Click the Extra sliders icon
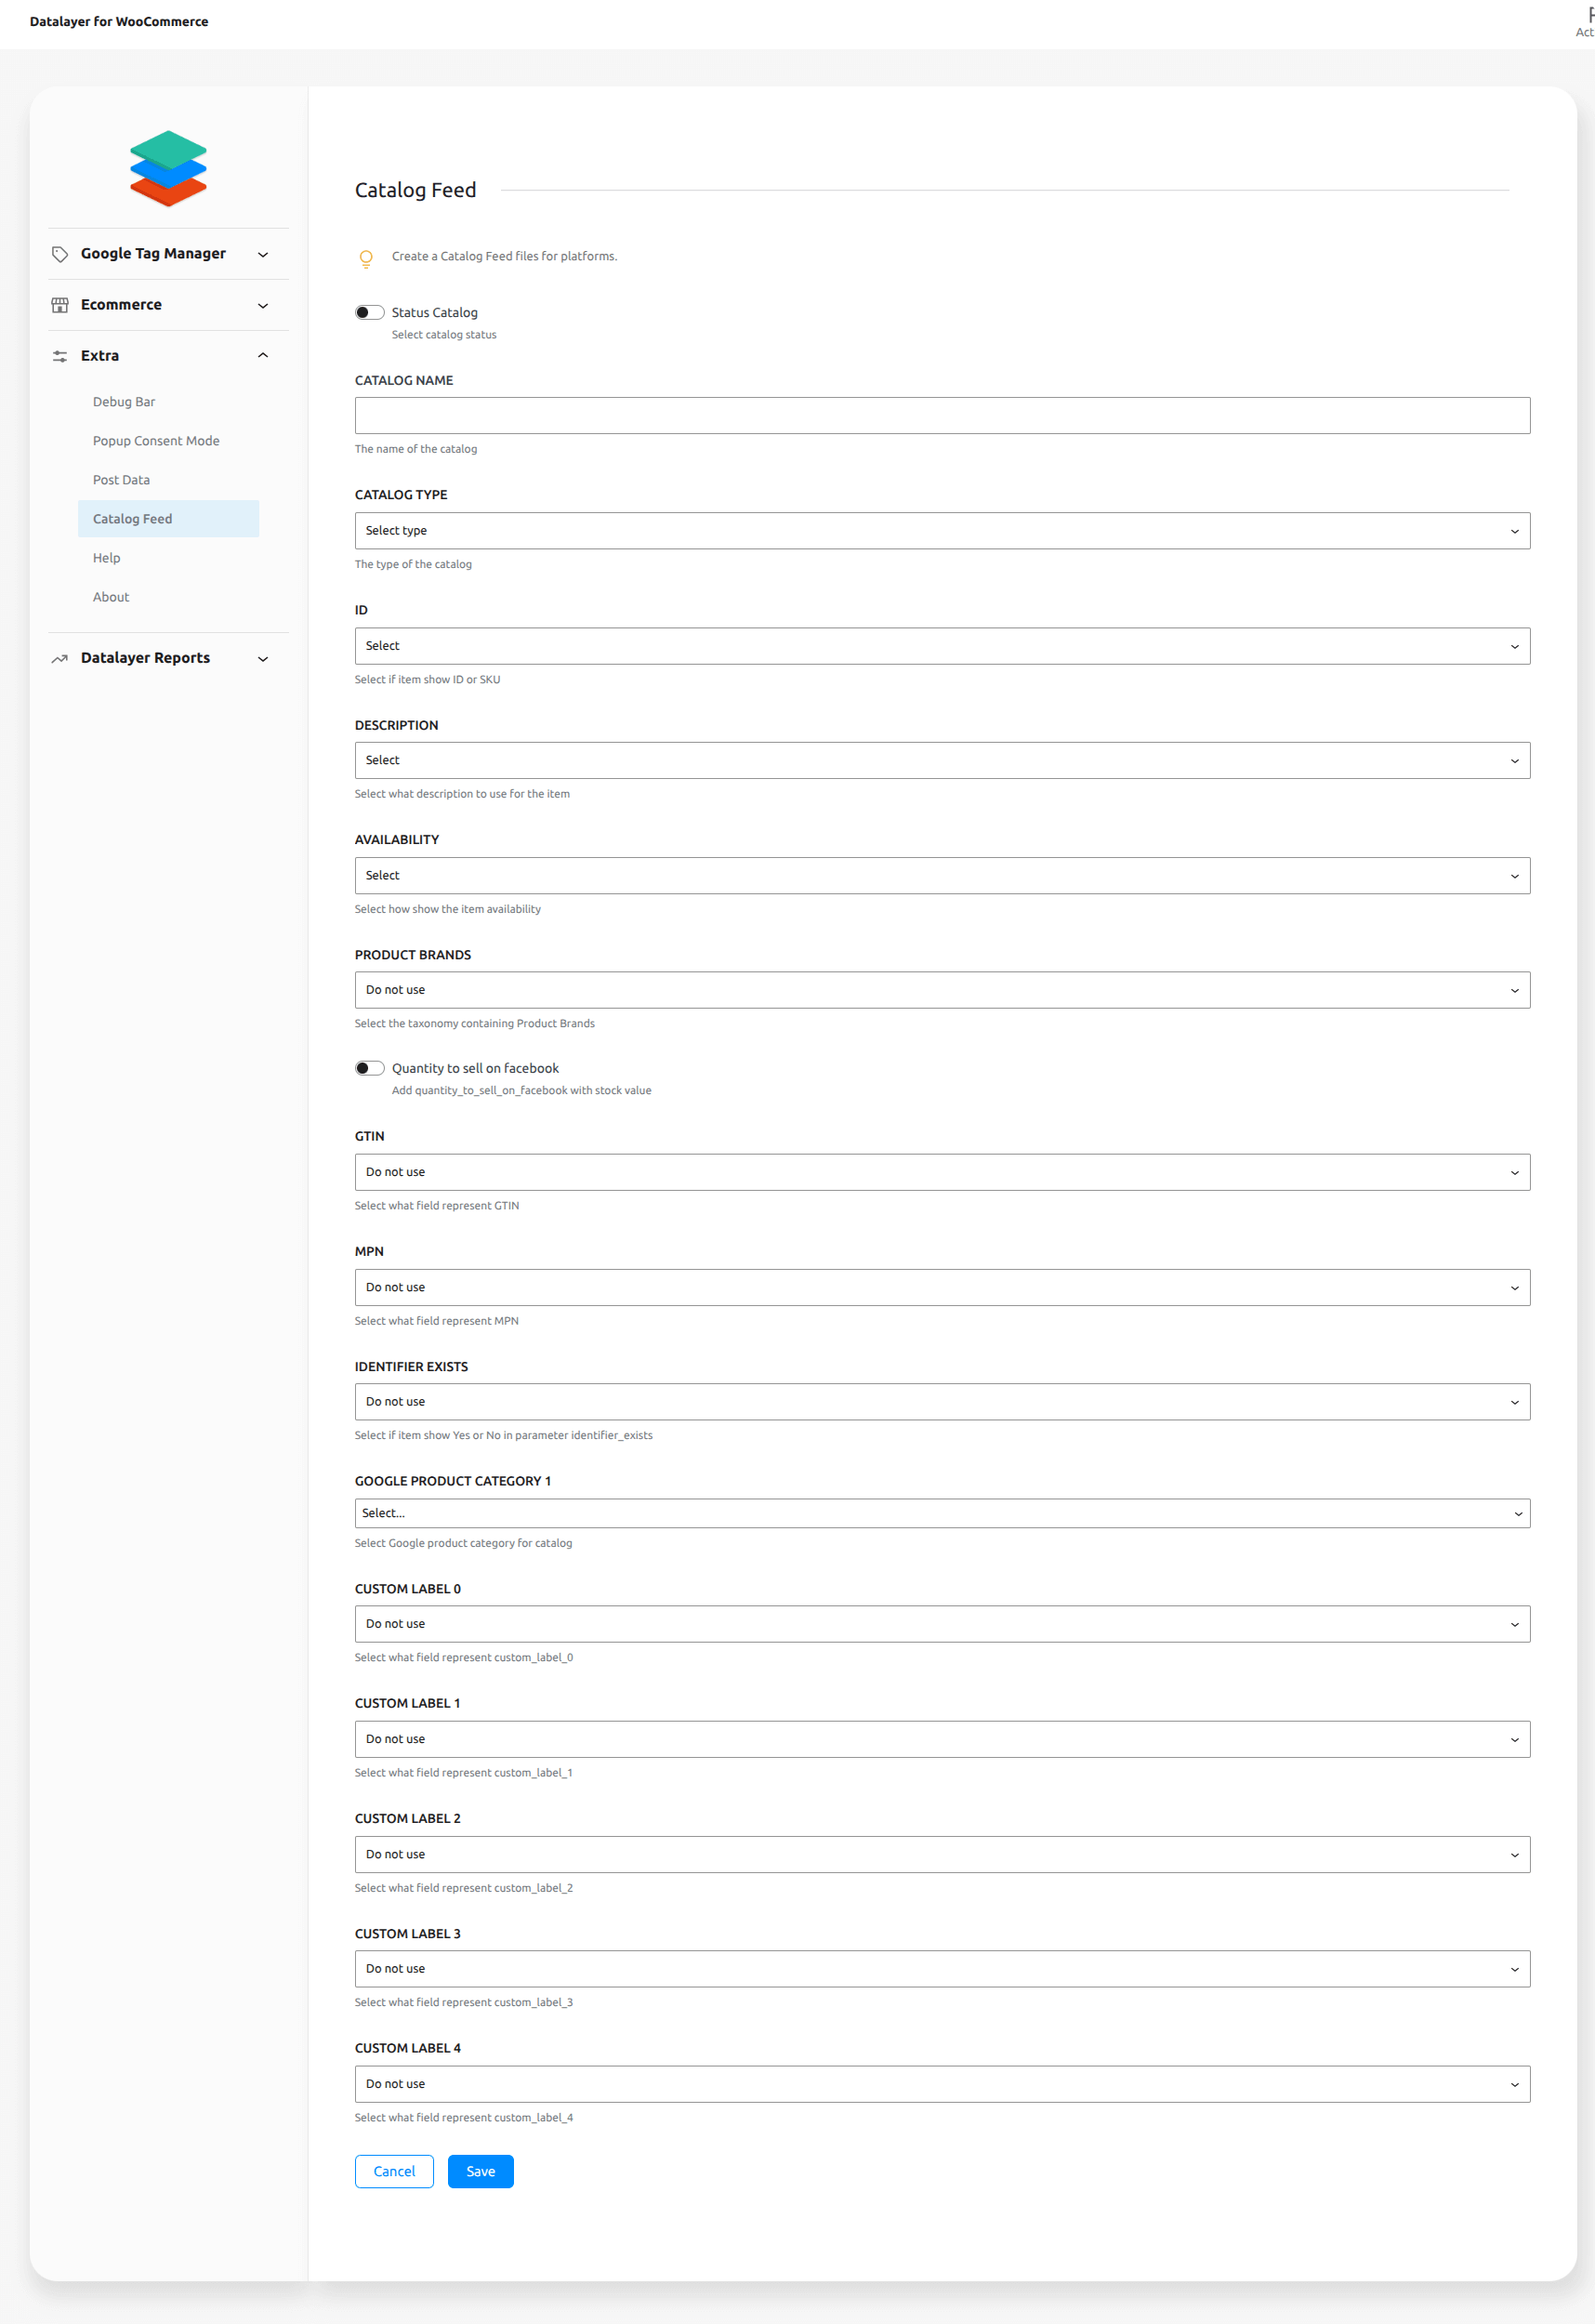This screenshot has width=1595, height=2324. [x=60, y=356]
